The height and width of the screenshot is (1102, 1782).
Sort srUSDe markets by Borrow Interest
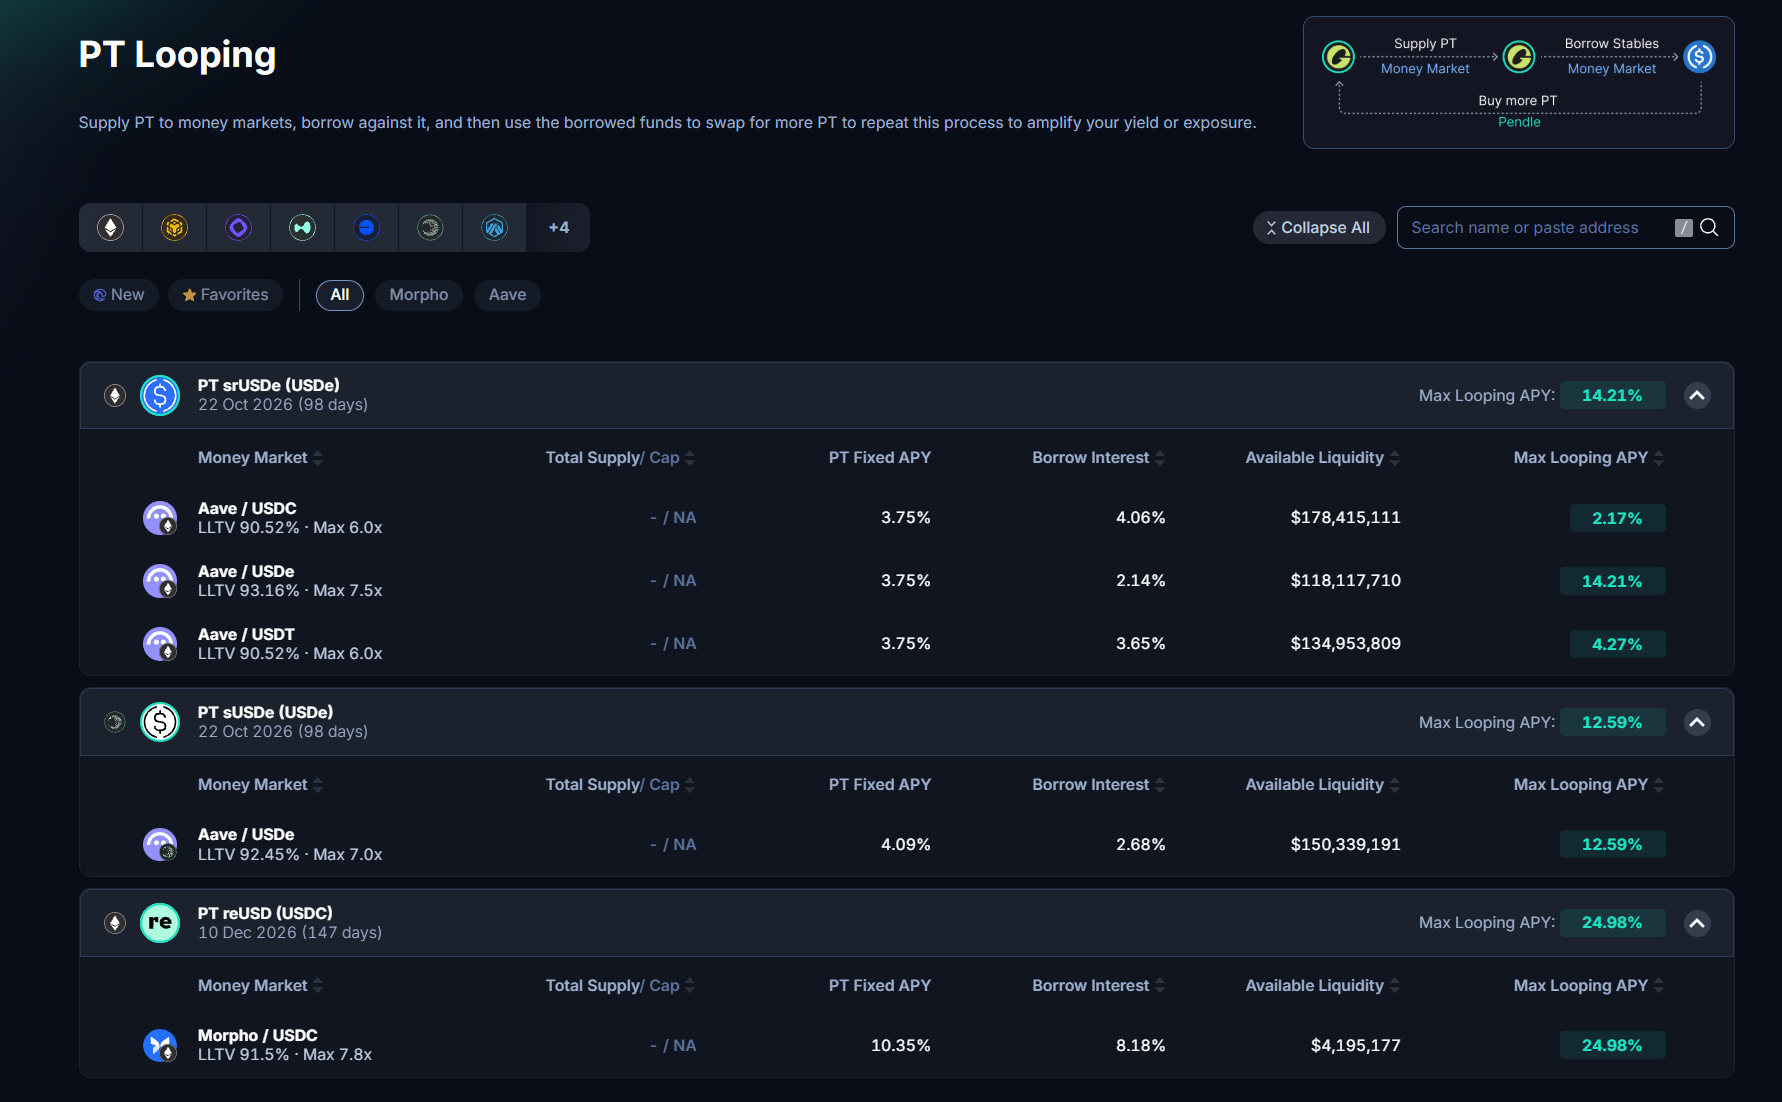click(x=1099, y=458)
